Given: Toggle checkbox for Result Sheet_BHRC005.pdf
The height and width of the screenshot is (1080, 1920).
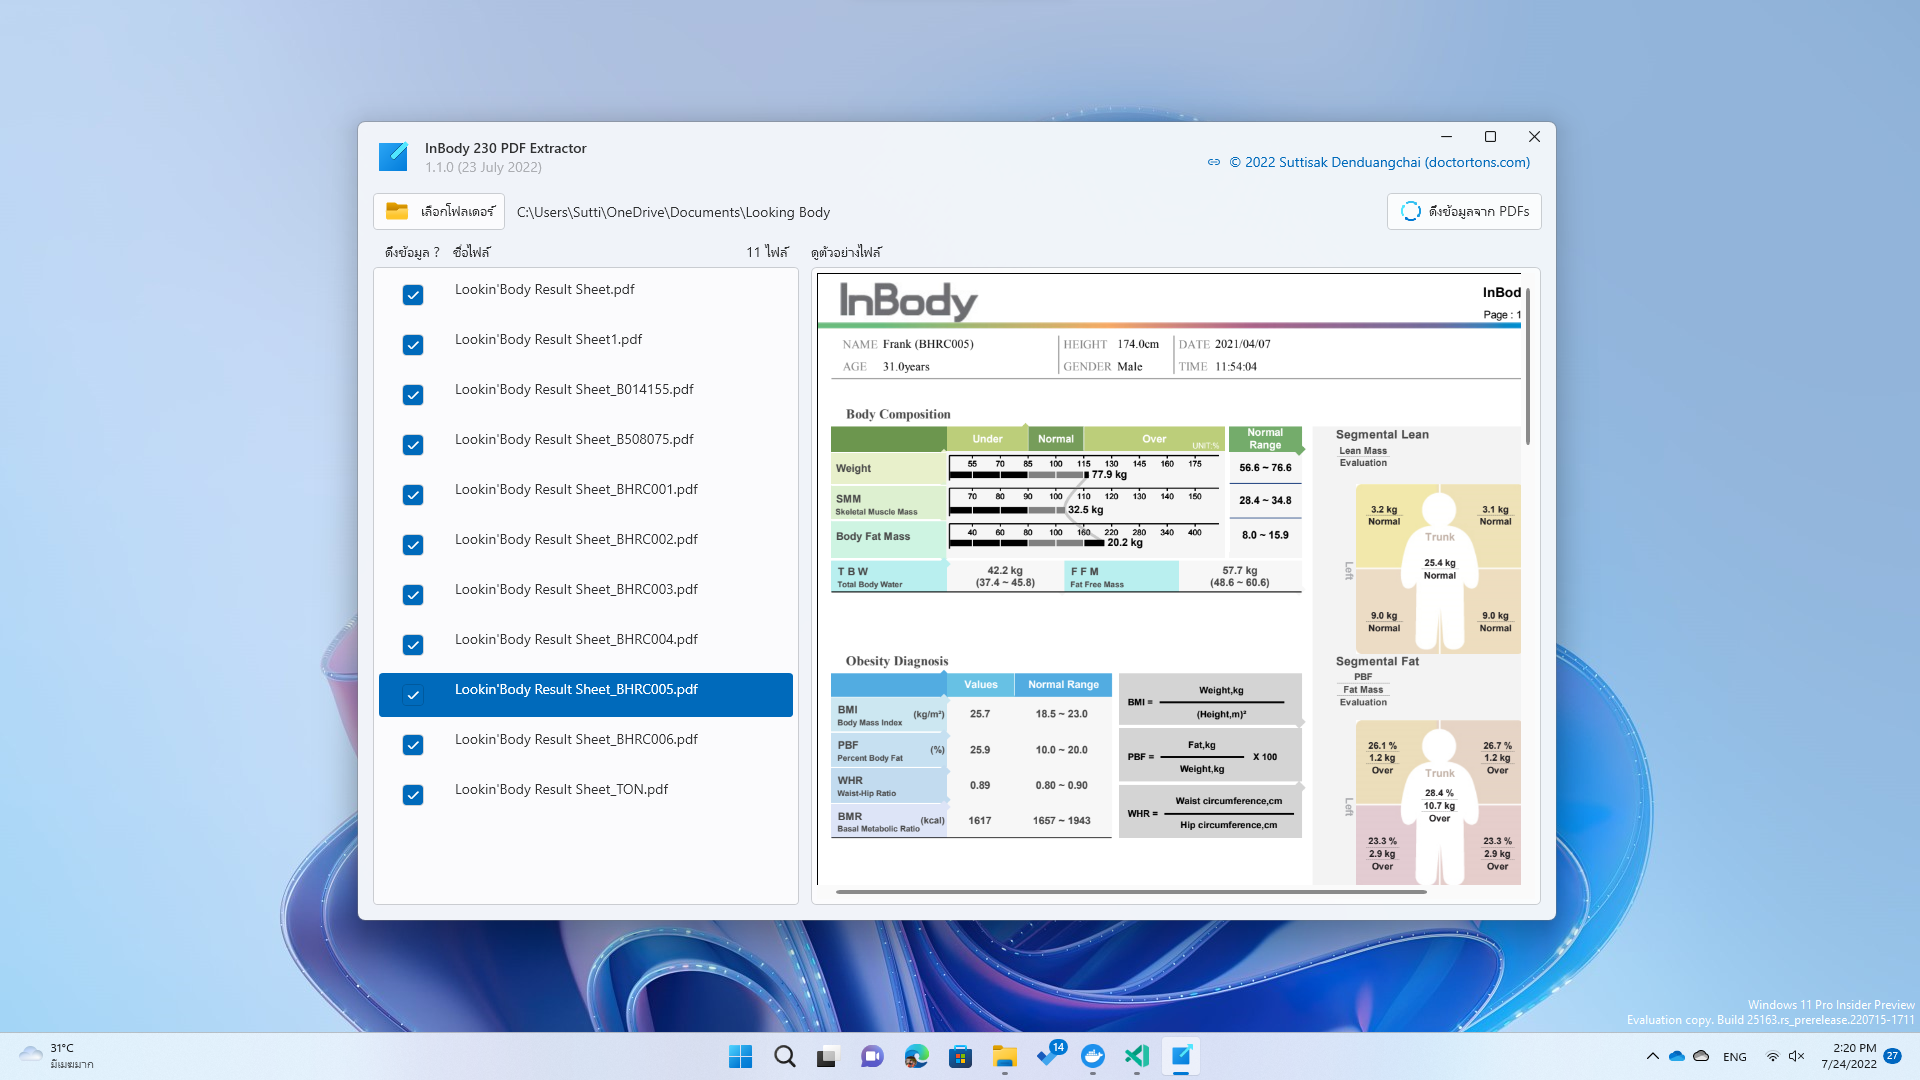Looking at the screenshot, I should tap(413, 695).
